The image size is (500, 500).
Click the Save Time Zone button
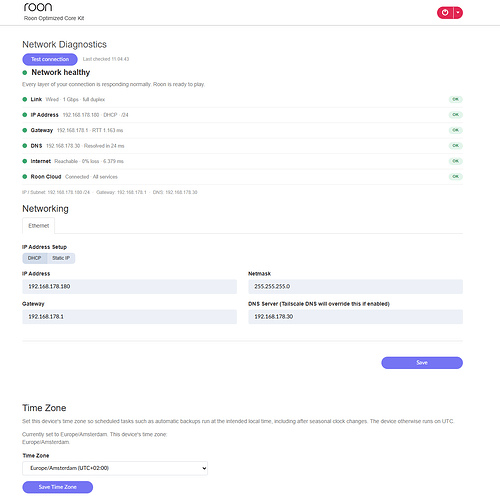[58, 487]
